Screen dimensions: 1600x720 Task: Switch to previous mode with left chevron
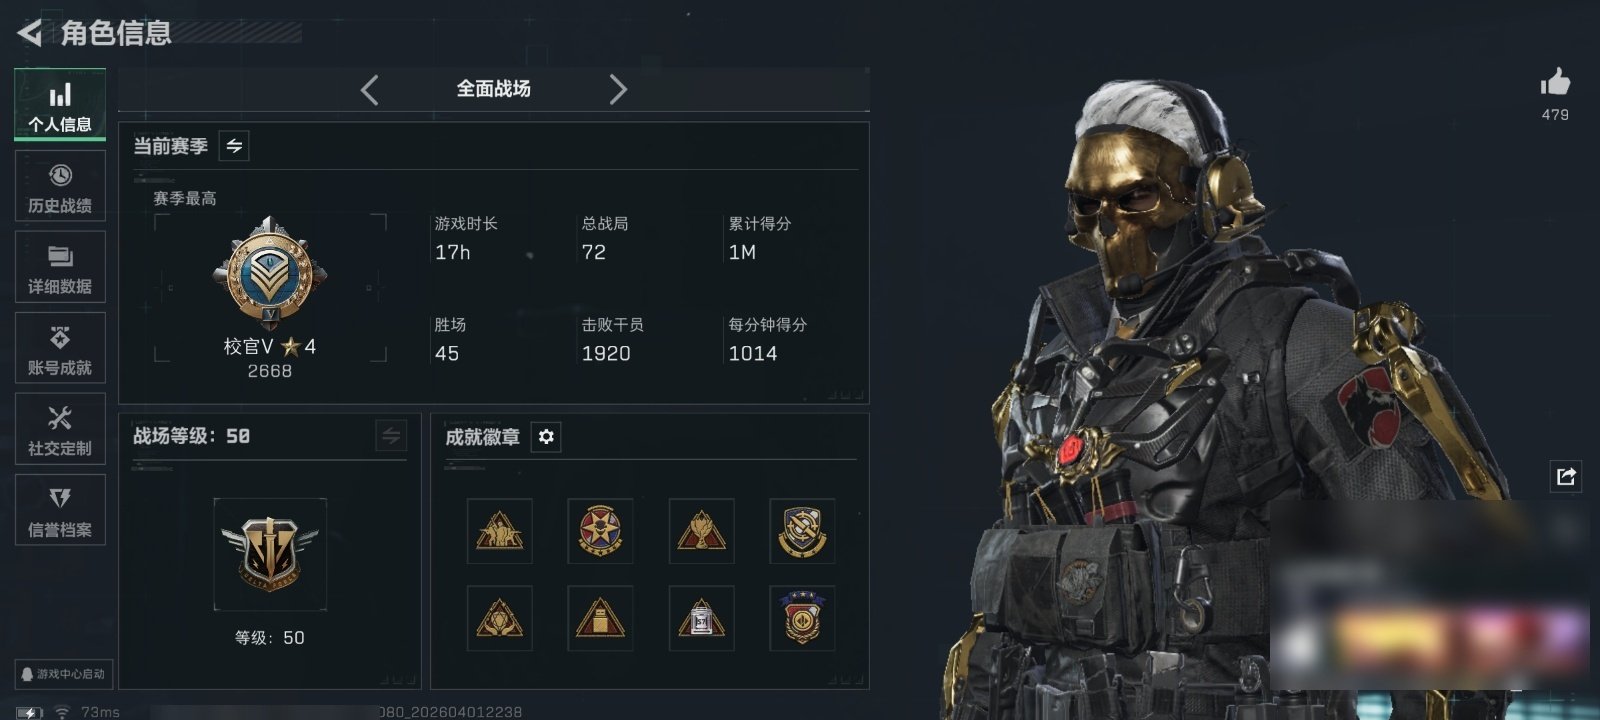click(369, 90)
